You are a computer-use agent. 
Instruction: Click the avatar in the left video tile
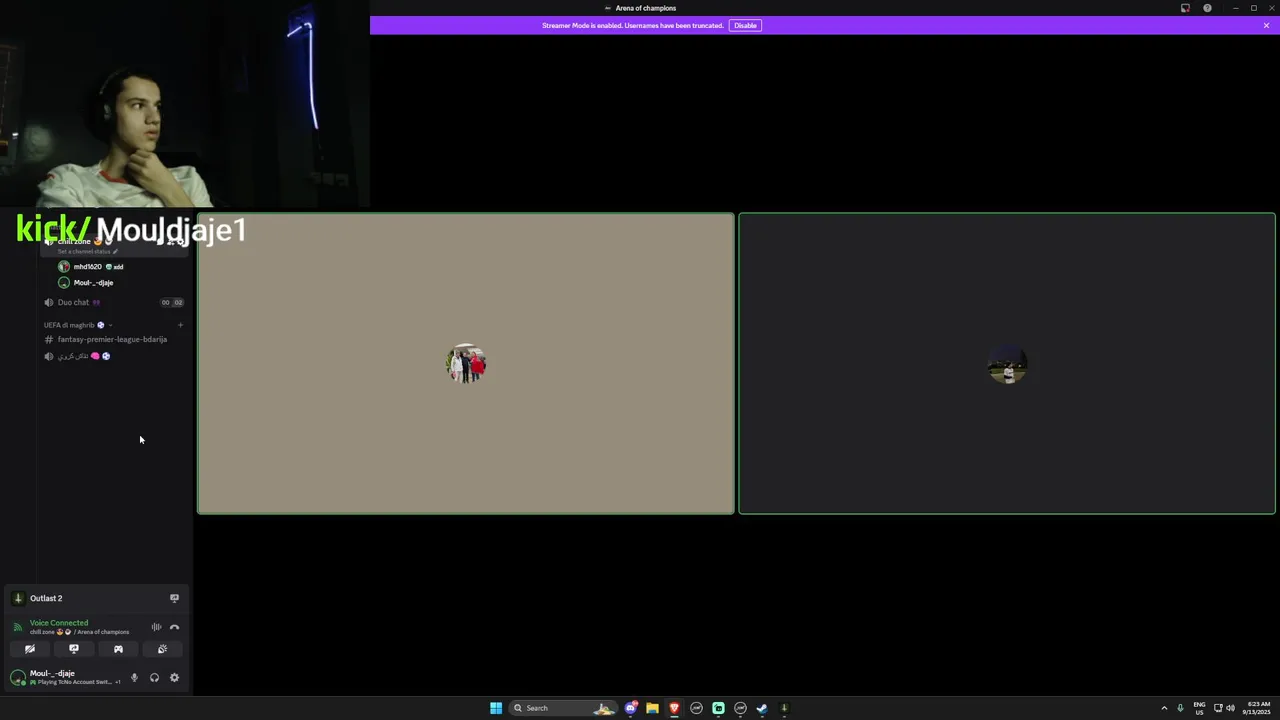click(x=466, y=364)
